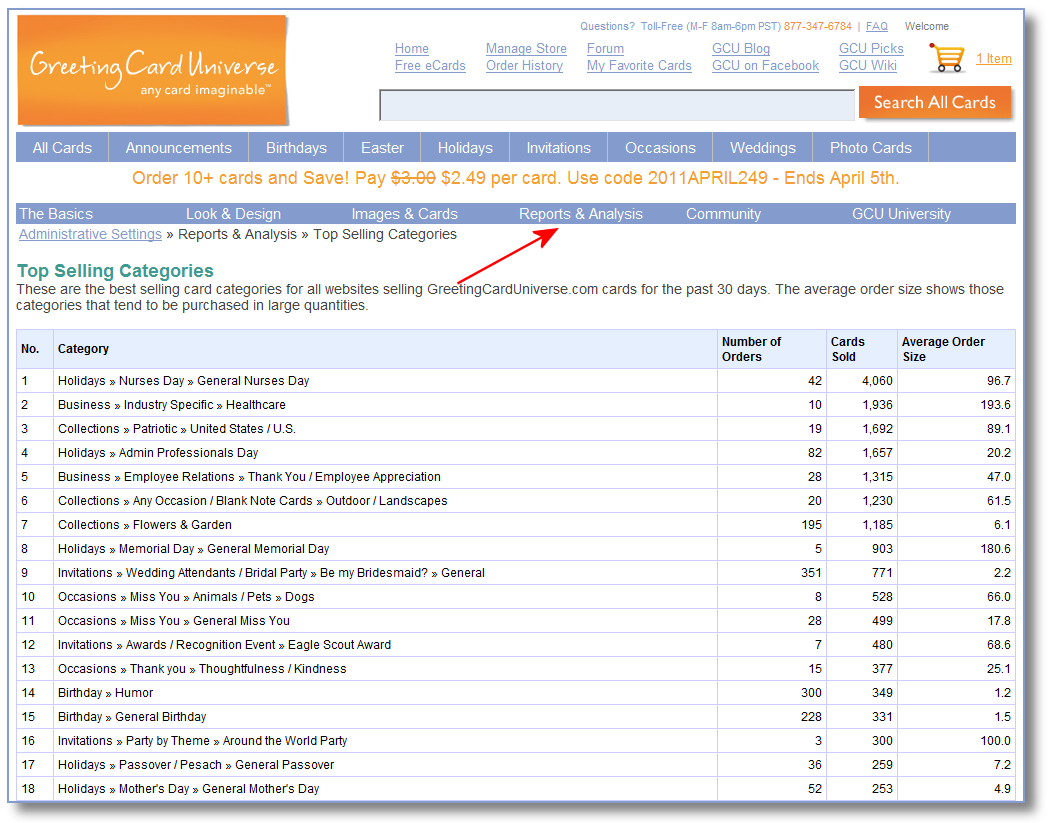Open the GCU Blog link
The image size is (1053, 823).
coord(741,48)
